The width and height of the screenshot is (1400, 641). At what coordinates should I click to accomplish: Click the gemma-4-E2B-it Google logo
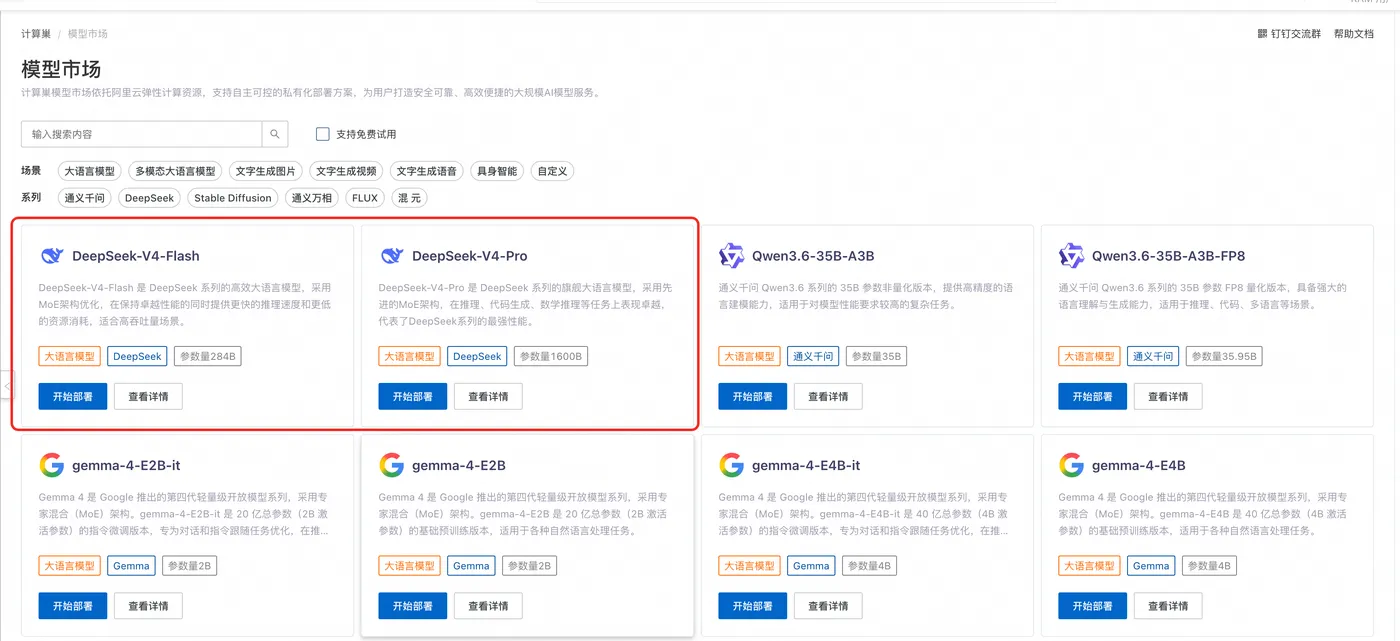click(52, 465)
